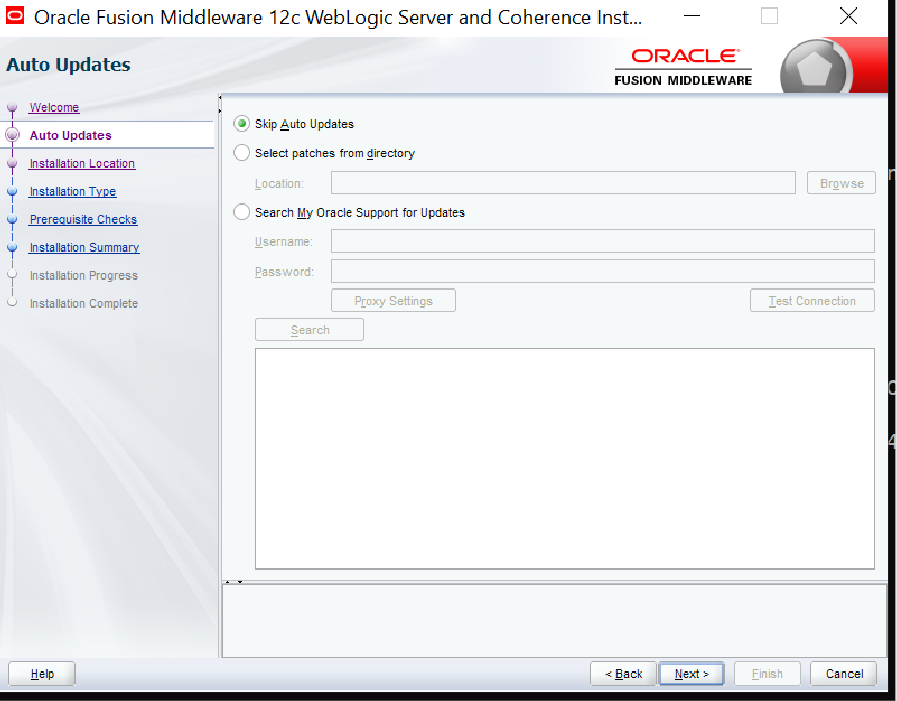Collapse the left navigation pane arrow
The image size is (897, 701).
(x=220, y=103)
